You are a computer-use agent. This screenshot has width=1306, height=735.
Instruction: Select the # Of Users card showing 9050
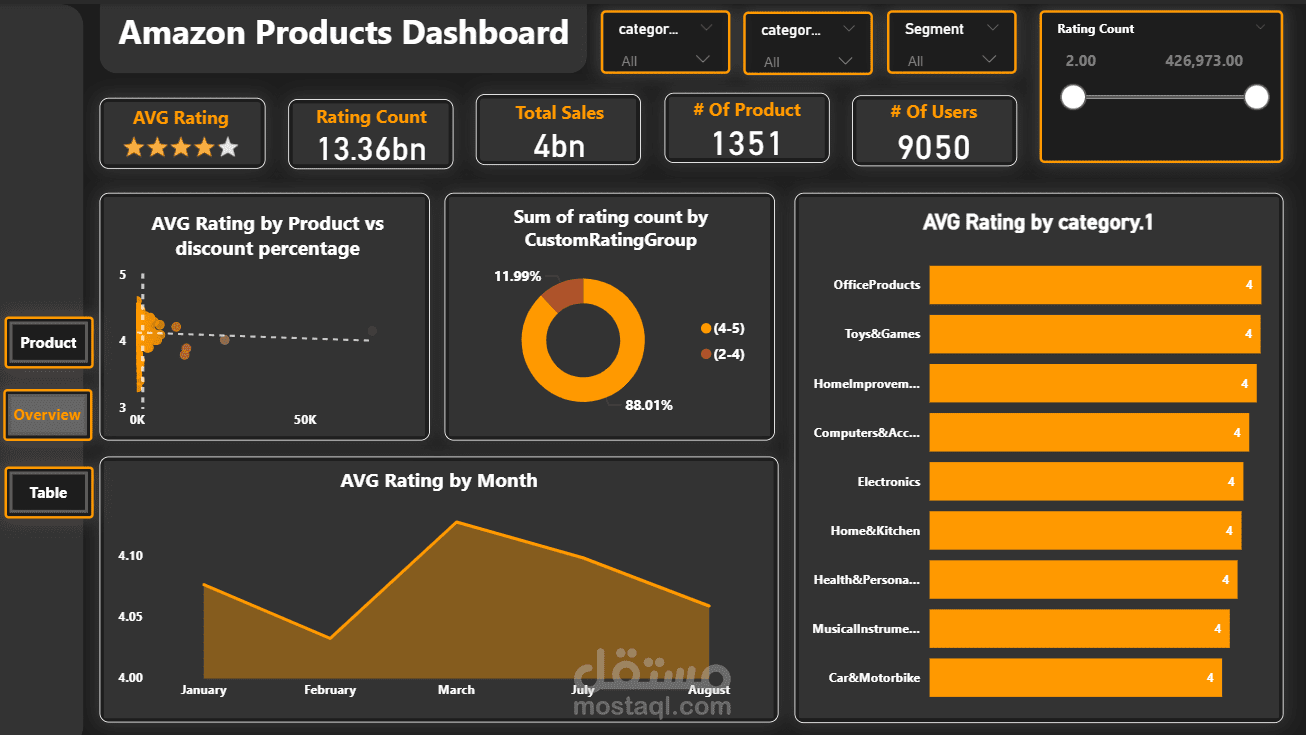pyautogui.click(x=934, y=131)
